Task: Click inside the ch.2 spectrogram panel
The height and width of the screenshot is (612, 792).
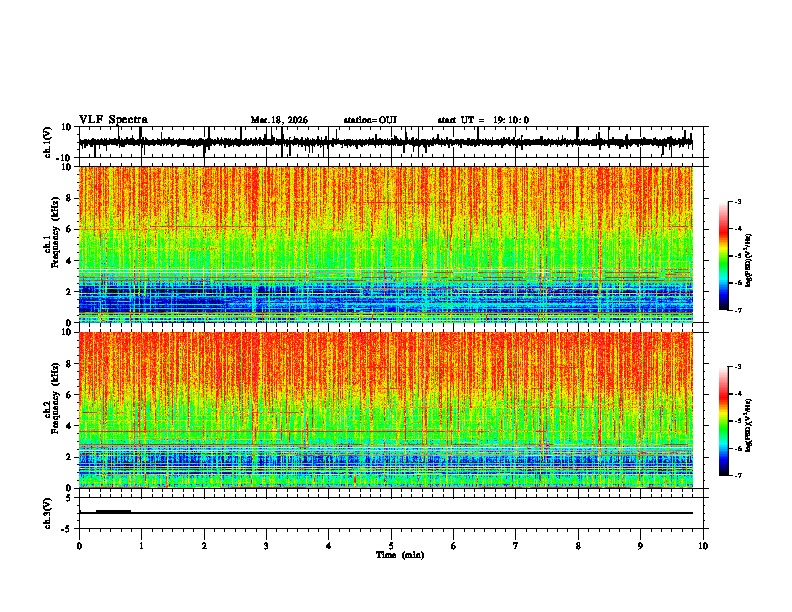Action: [386, 410]
